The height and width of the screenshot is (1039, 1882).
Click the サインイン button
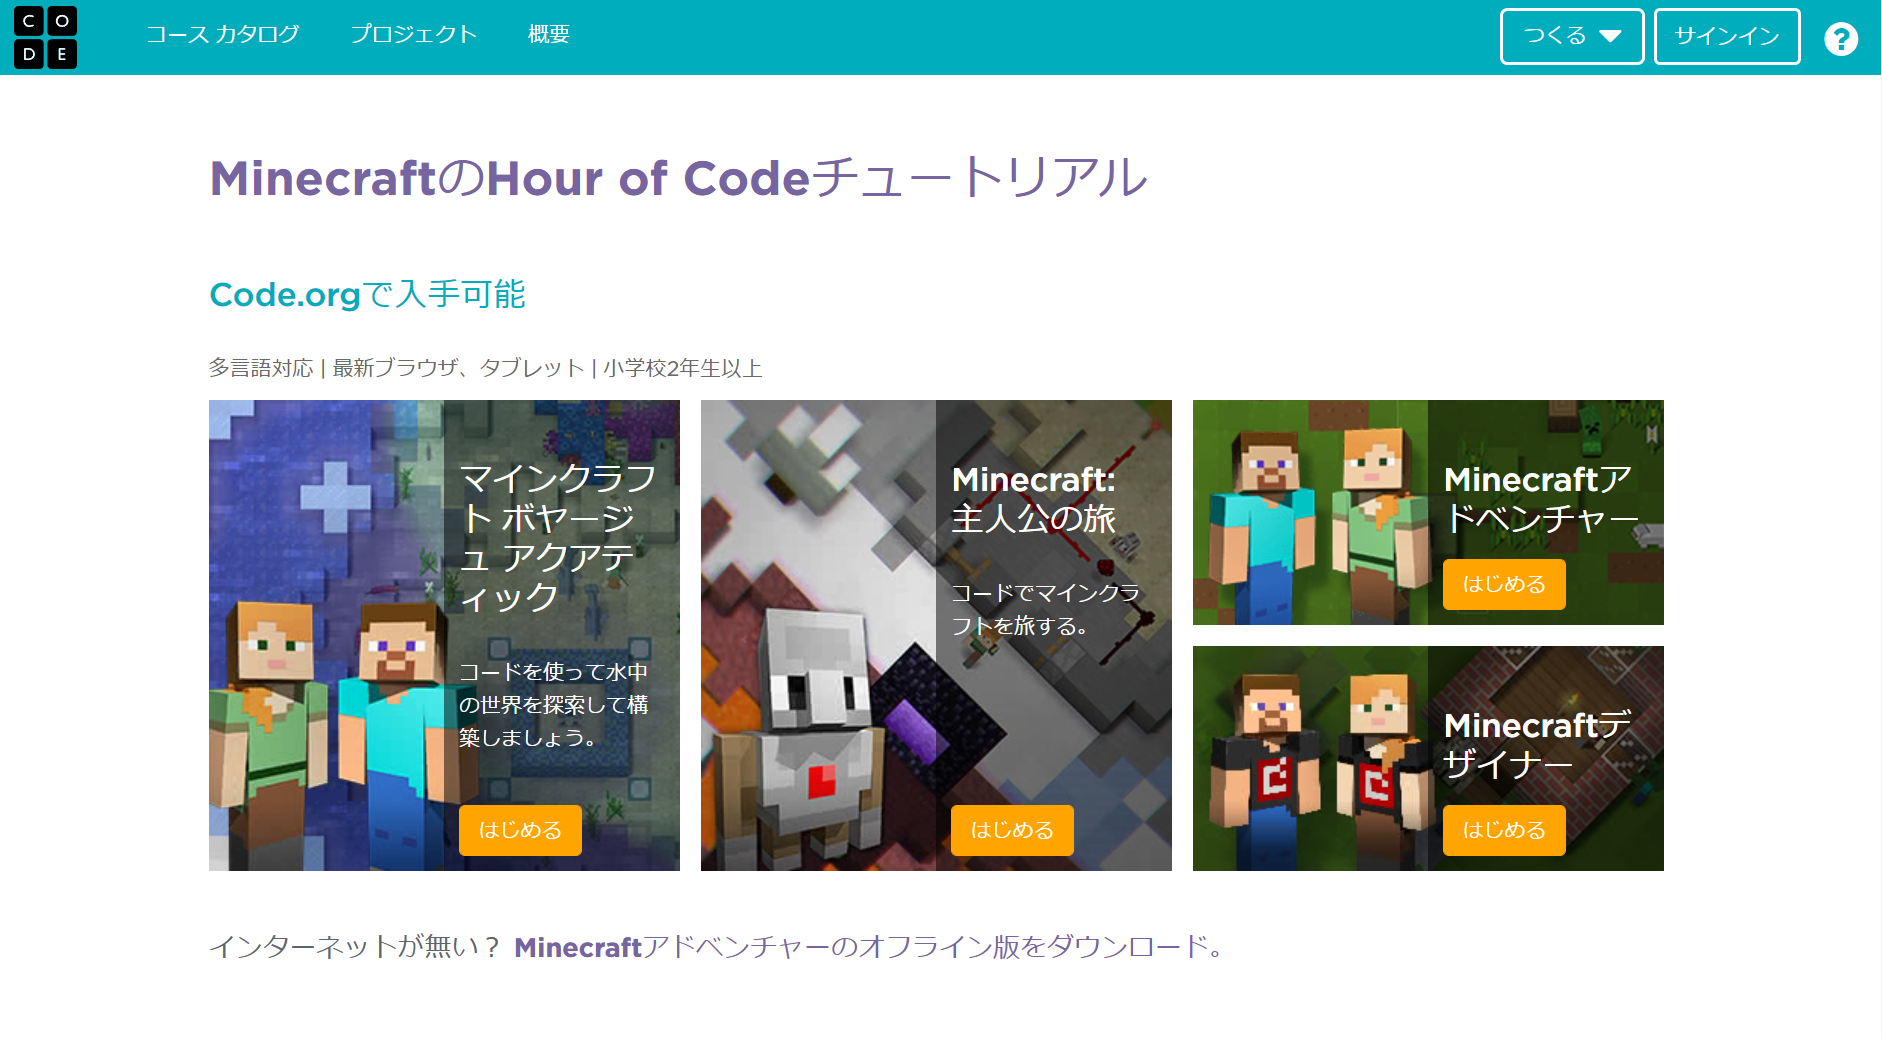tap(1726, 35)
